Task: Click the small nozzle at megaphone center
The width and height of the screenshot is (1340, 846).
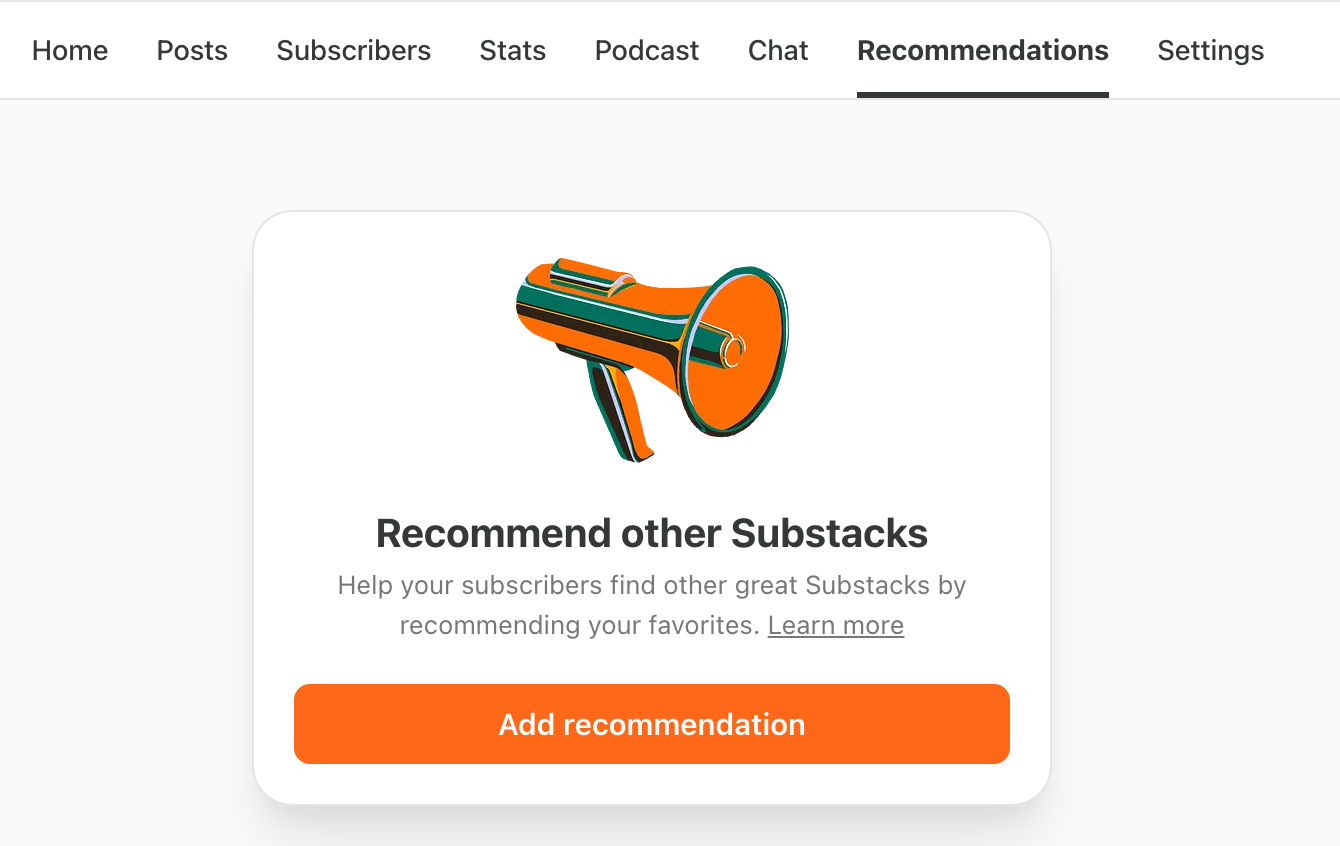Action: point(735,350)
